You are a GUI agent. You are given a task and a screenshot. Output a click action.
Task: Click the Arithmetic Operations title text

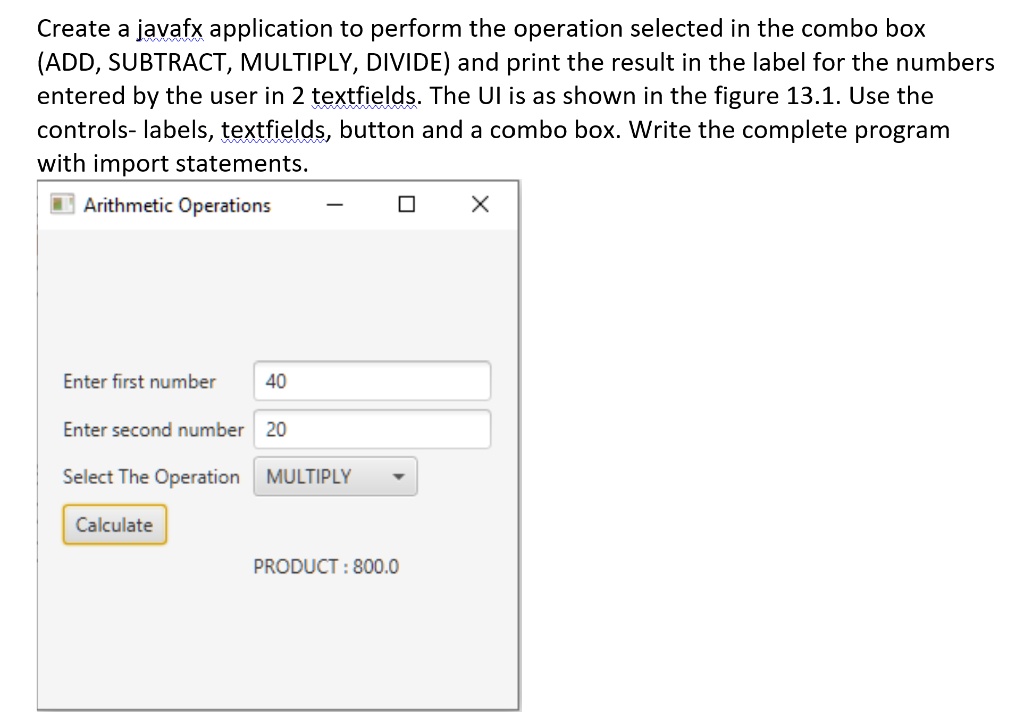(177, 205)
